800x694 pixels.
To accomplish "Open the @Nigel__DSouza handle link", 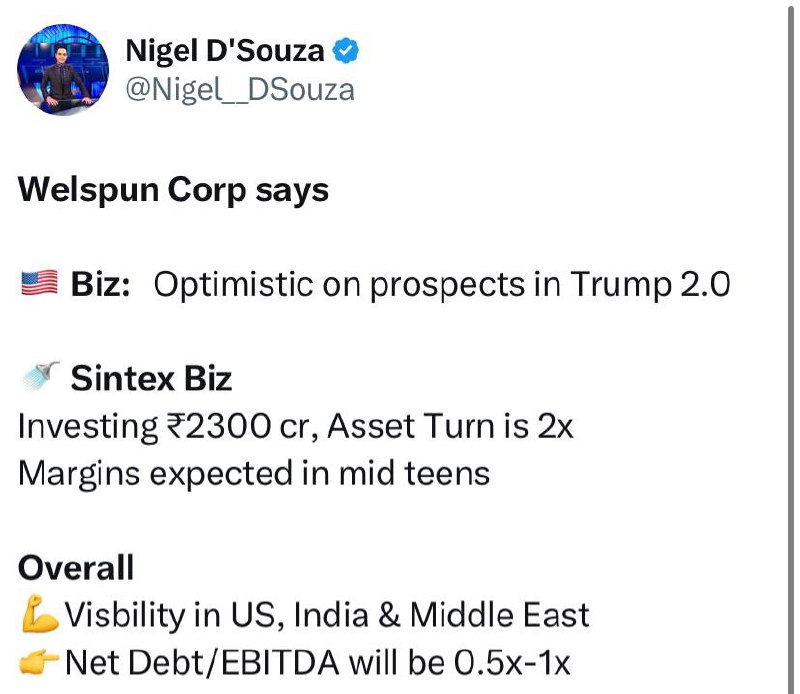I will tap(240, 90).
